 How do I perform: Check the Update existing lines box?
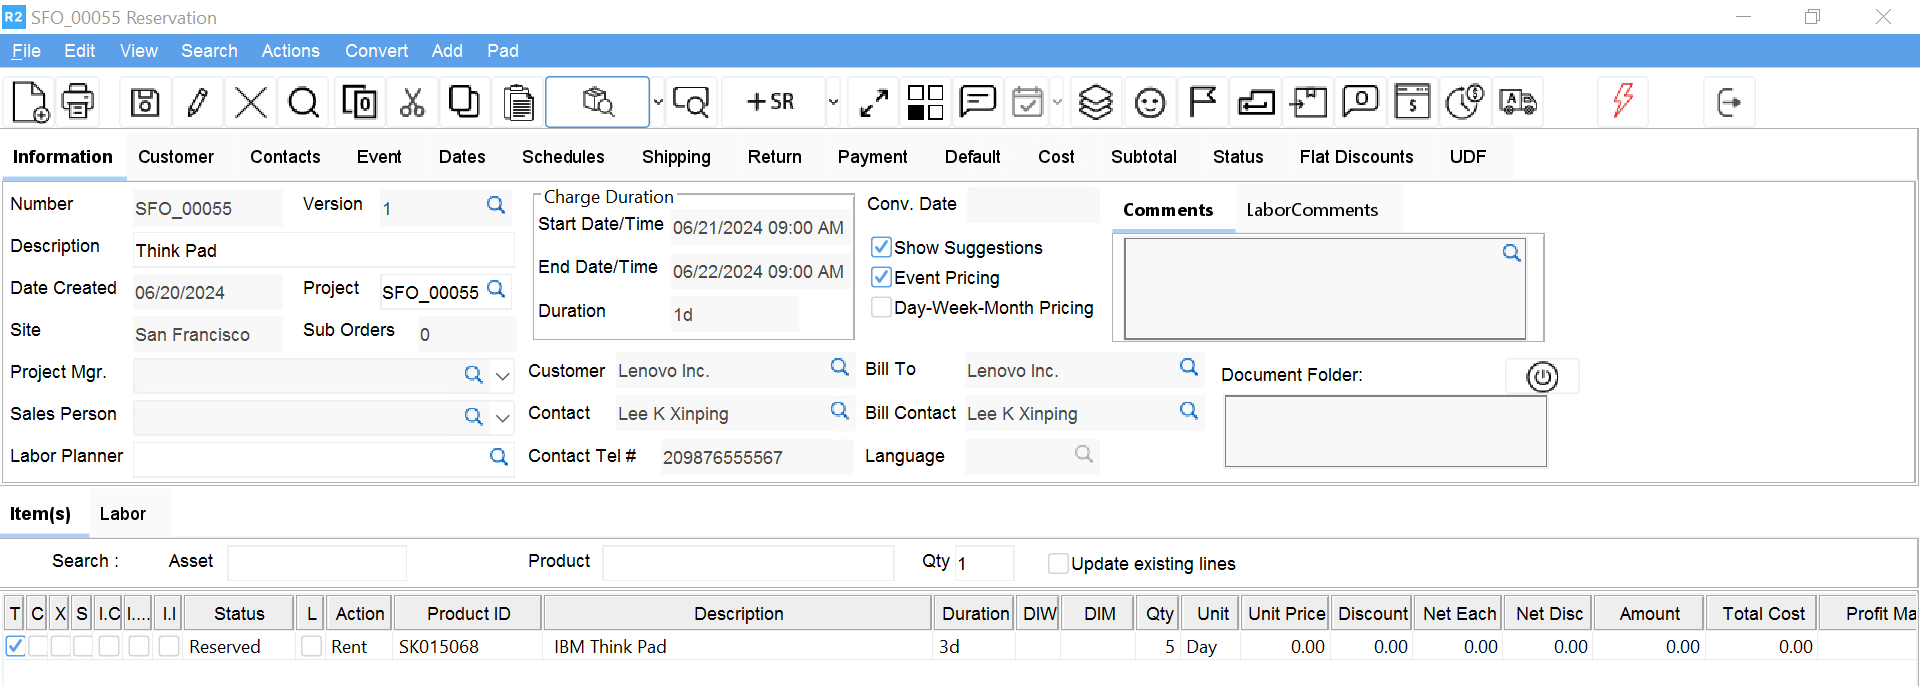[1057, 563]
